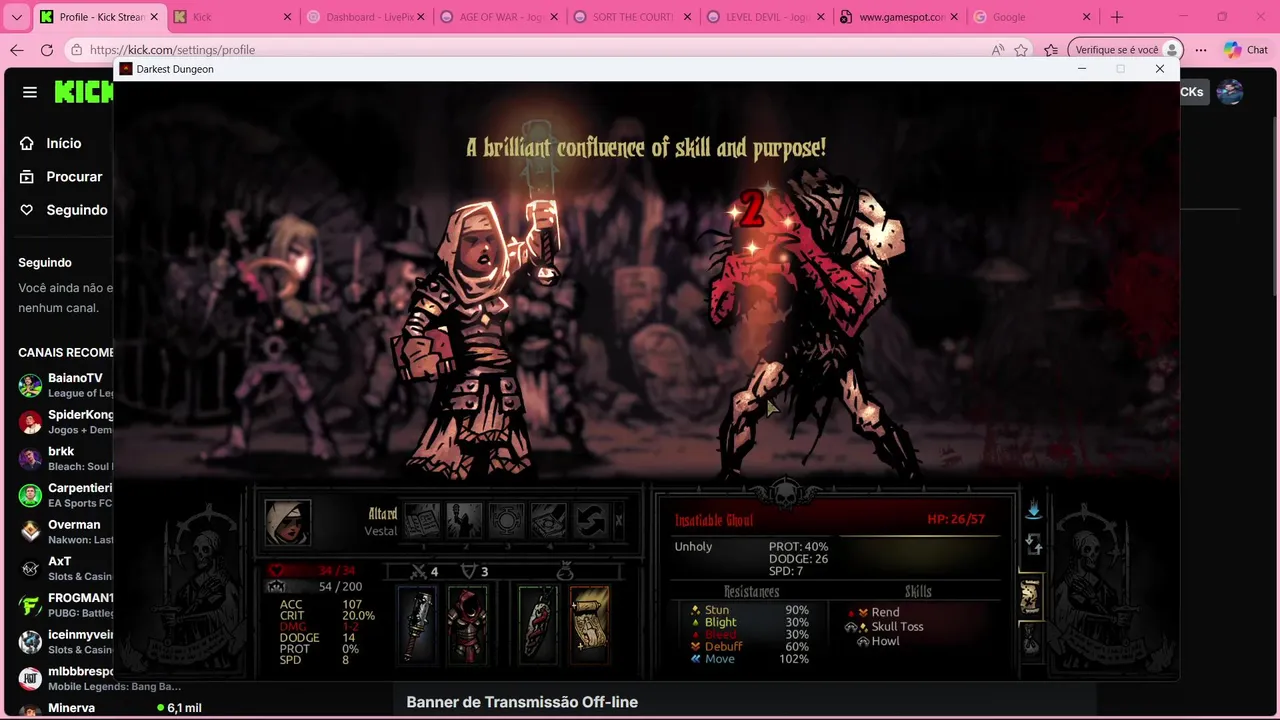Switch to SORT THE COURT tab
The height and width of the screenshot is (720, 1280).
pos(632,17)
